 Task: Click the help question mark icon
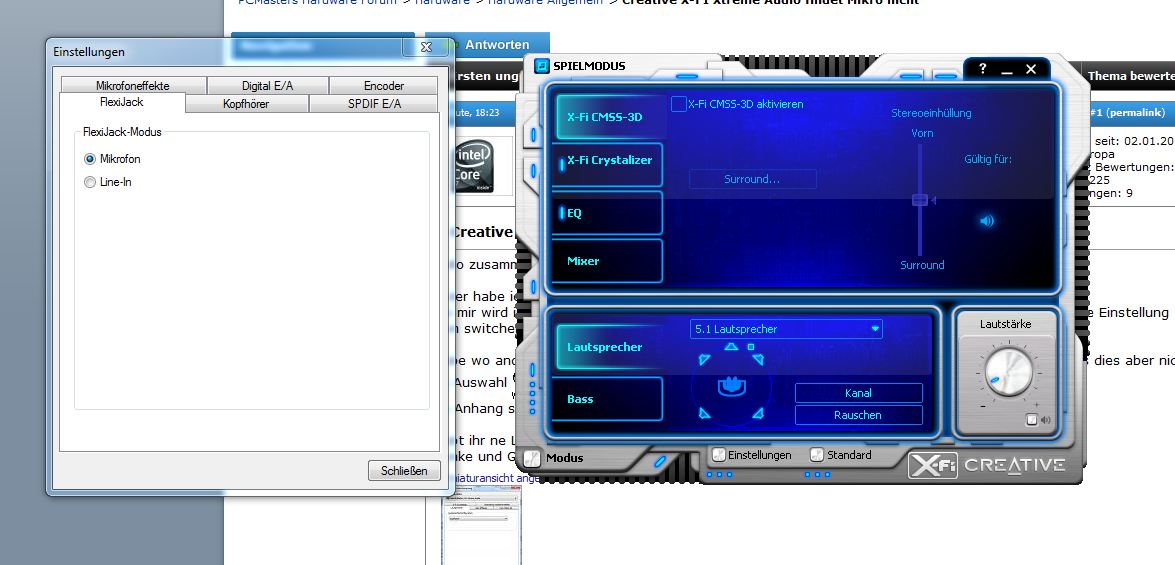982,69
